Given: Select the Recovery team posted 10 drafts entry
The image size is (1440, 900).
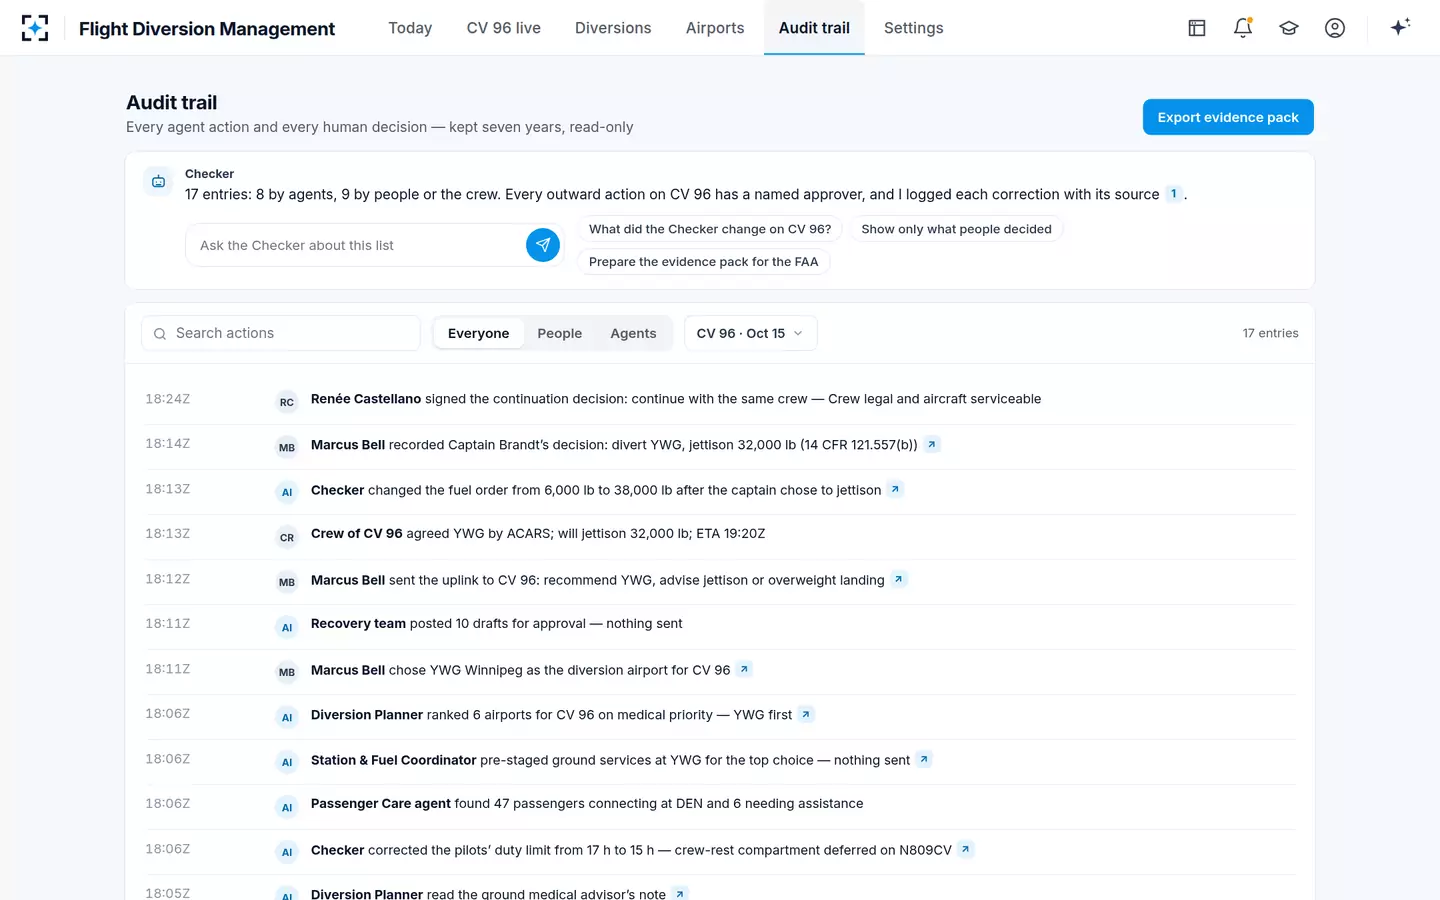Looking at the screenshot, I should [x=720, y=627].
